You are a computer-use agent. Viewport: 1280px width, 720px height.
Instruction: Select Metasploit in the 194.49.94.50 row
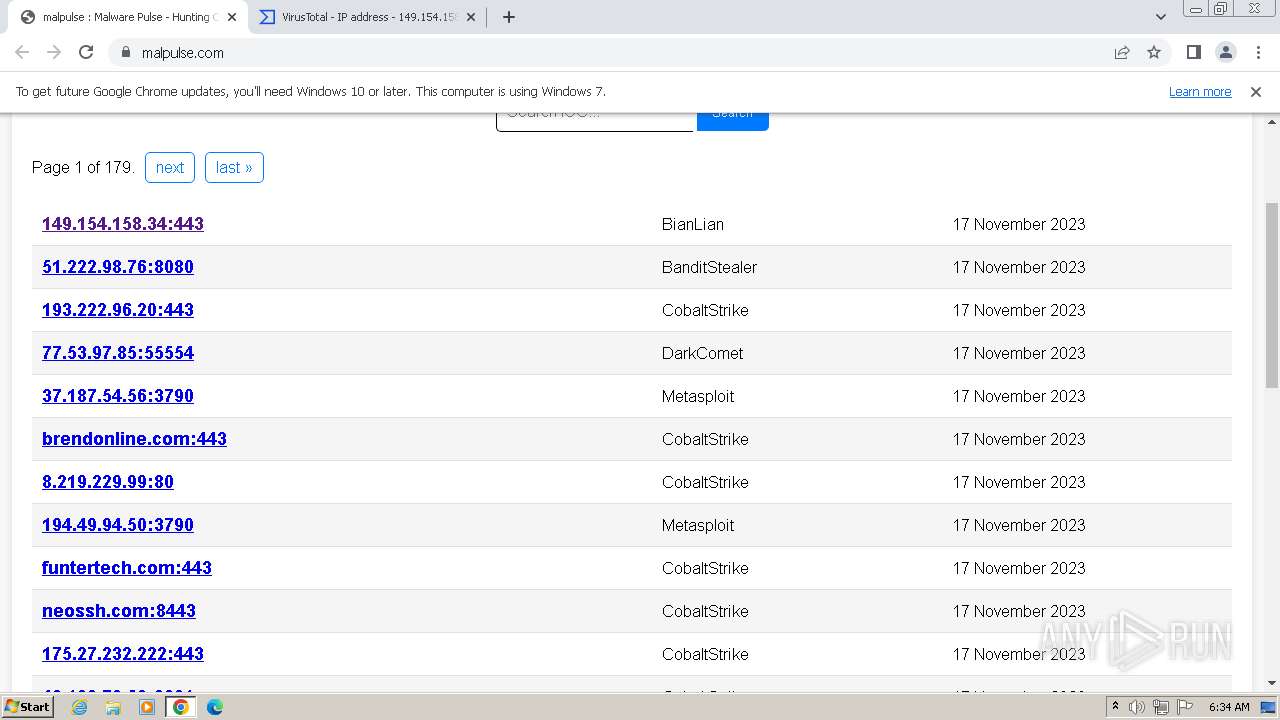pyautogui.click(x=698, y=525)
